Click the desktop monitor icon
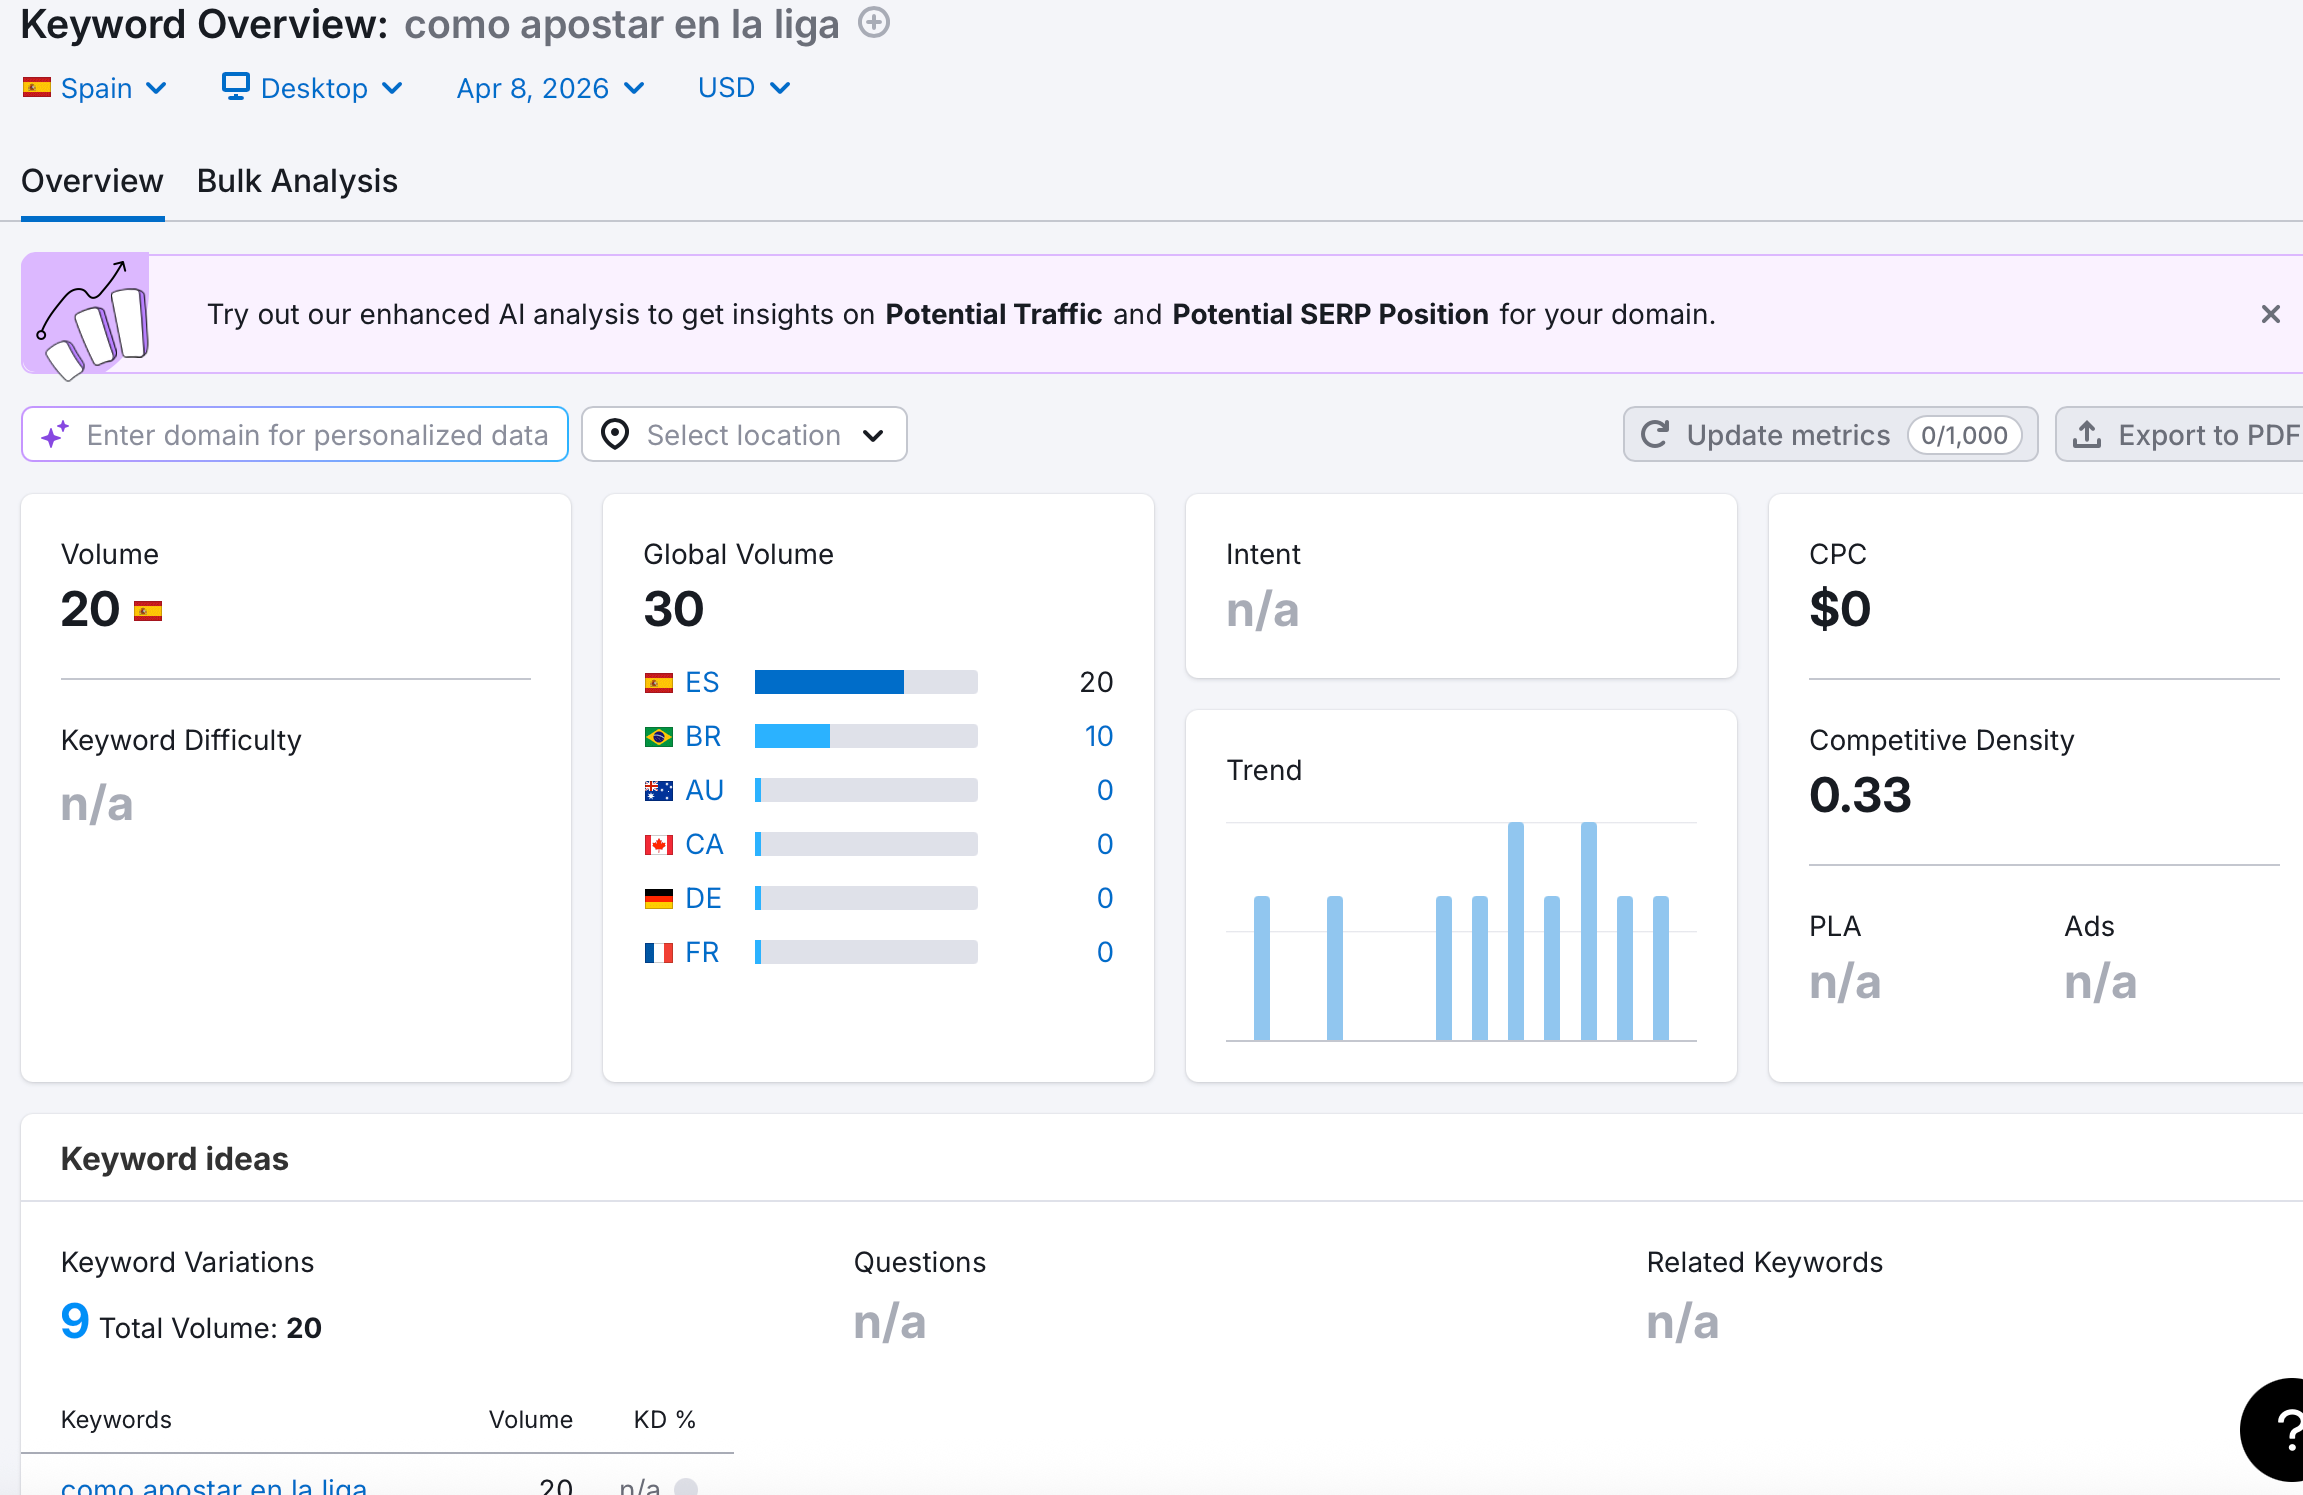 236,87
